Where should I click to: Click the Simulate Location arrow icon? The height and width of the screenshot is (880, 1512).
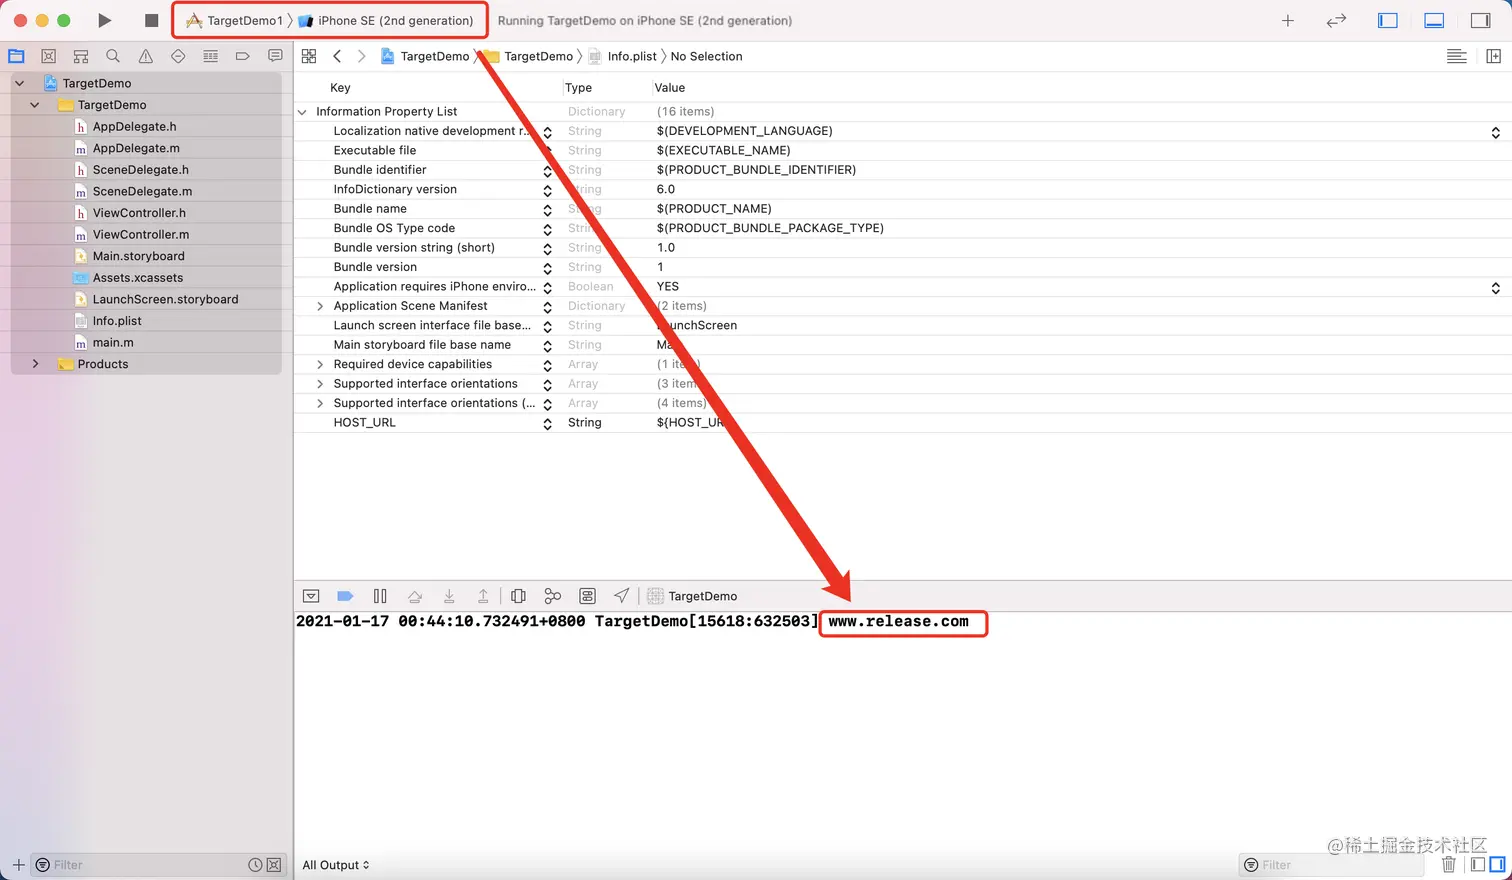621,596
